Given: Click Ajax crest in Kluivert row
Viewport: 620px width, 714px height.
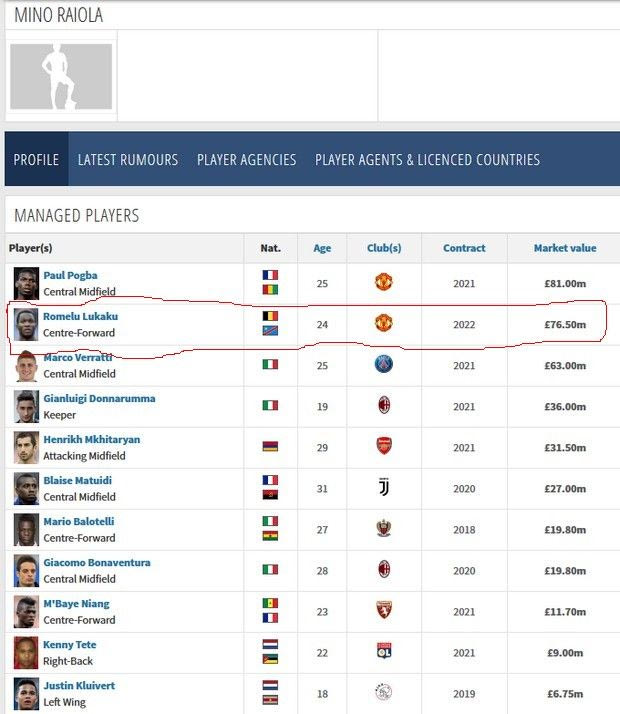Looking at the screenshot, I should coord(383,693).
